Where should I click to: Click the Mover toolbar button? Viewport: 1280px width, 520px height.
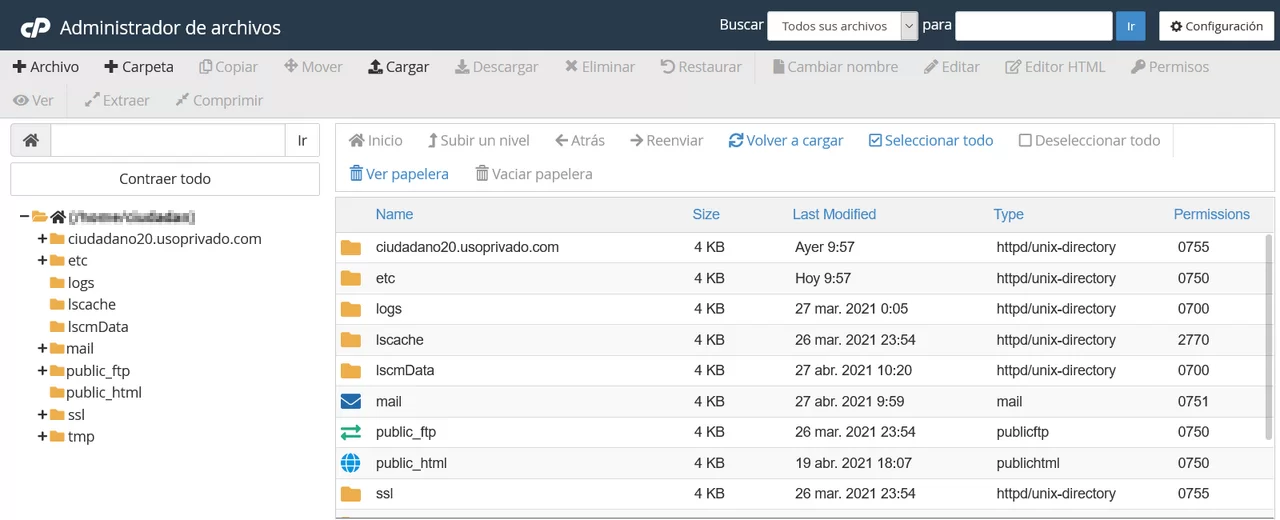(x=313, y=67)
